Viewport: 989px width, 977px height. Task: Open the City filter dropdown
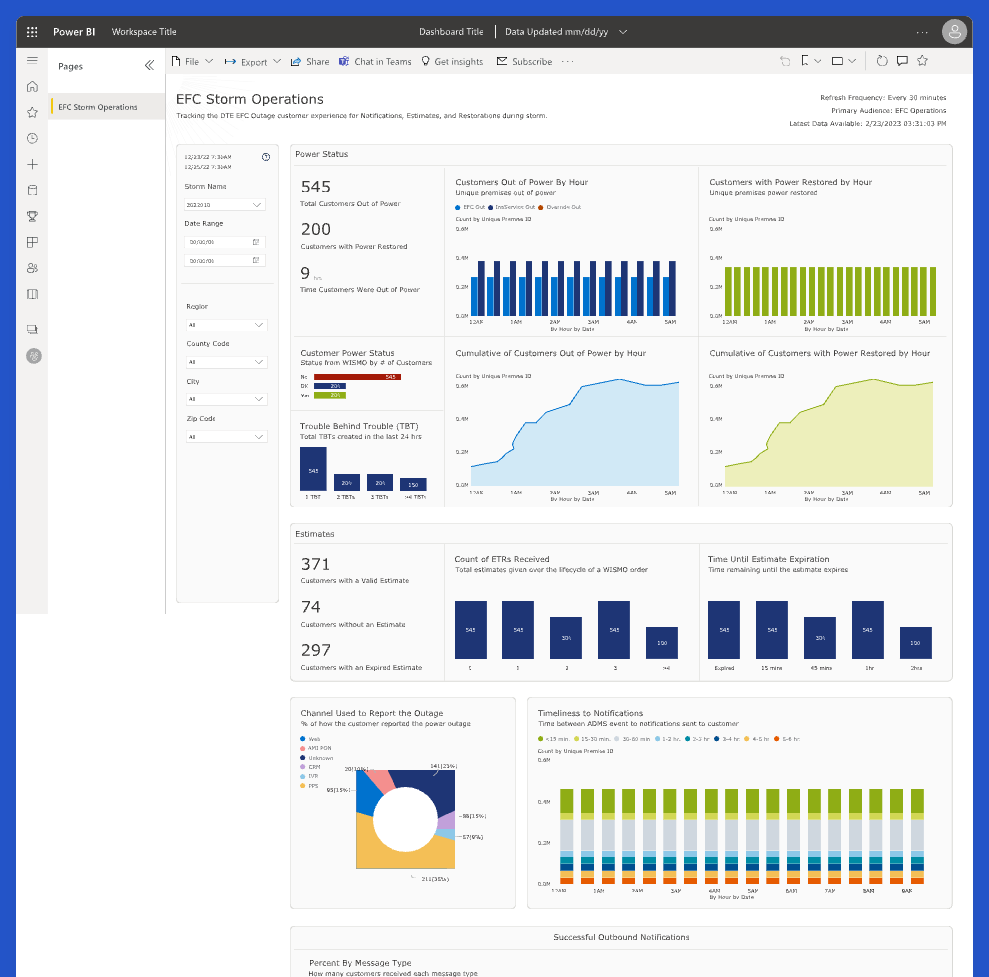point(226,399)
